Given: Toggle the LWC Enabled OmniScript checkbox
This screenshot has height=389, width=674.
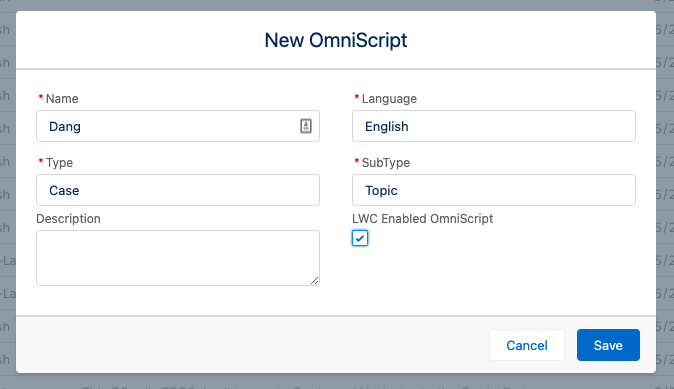Looking at the screenshot, I should (360, 238).
